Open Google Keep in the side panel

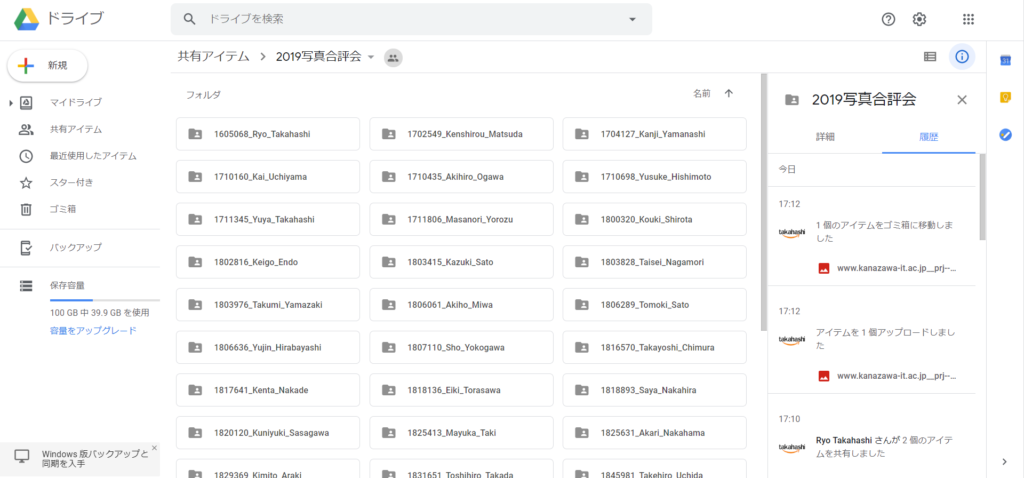click(x=1006, y=97)
